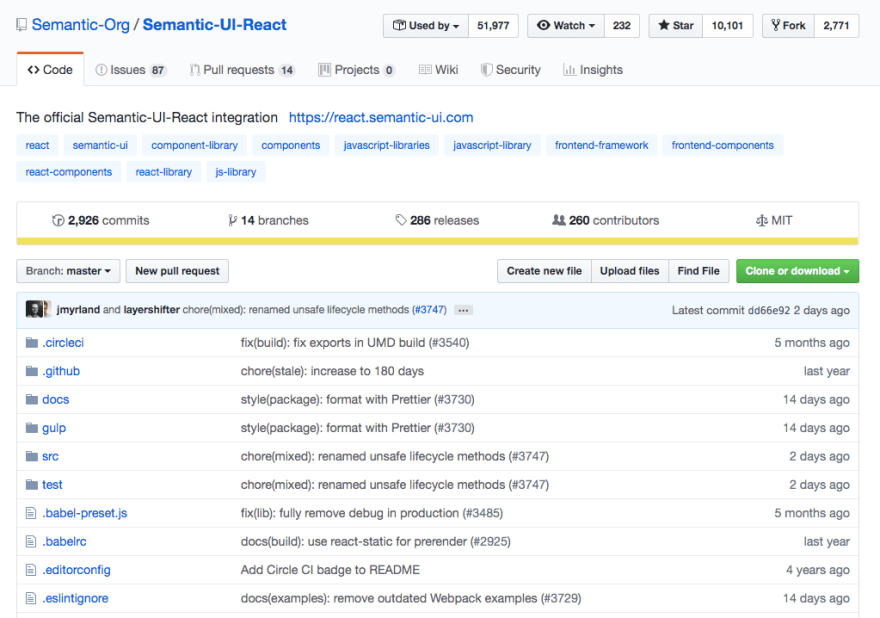
Task: Open the 'increase to 180 days' commit message
Action: tap(332, 371)
